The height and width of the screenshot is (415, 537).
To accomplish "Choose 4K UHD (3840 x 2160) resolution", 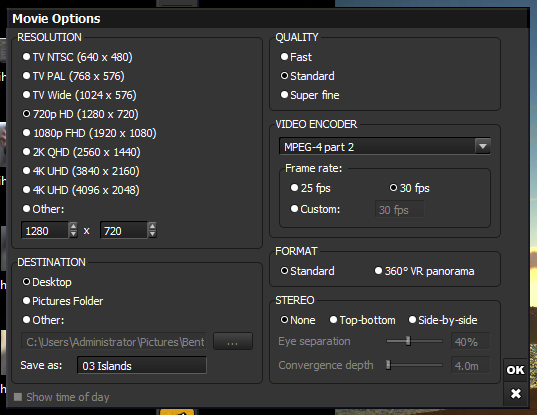I will (x=81, y=171).
